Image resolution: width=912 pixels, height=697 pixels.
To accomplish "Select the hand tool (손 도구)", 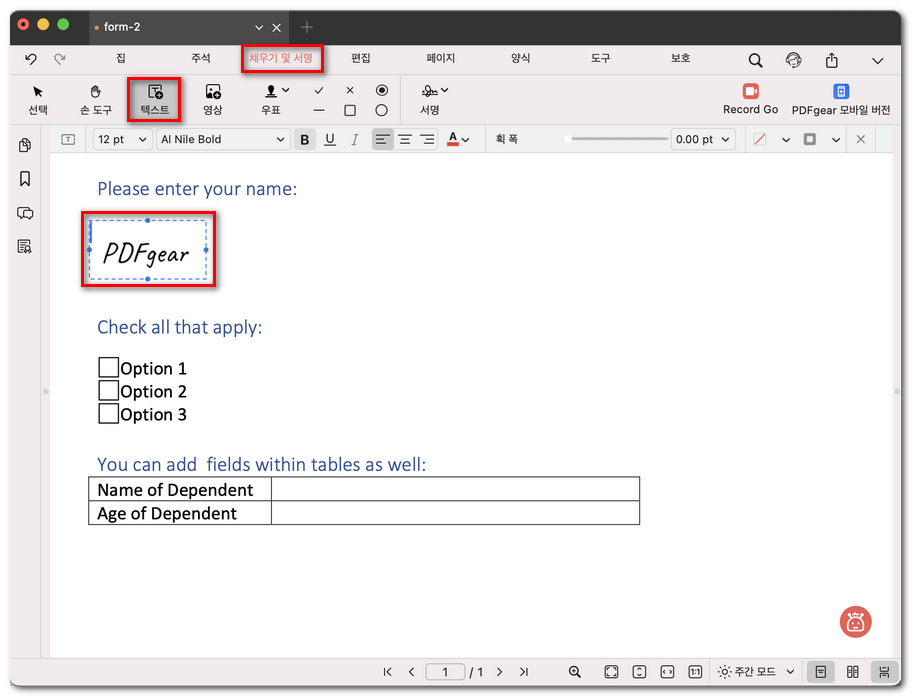I will [96, 99].
